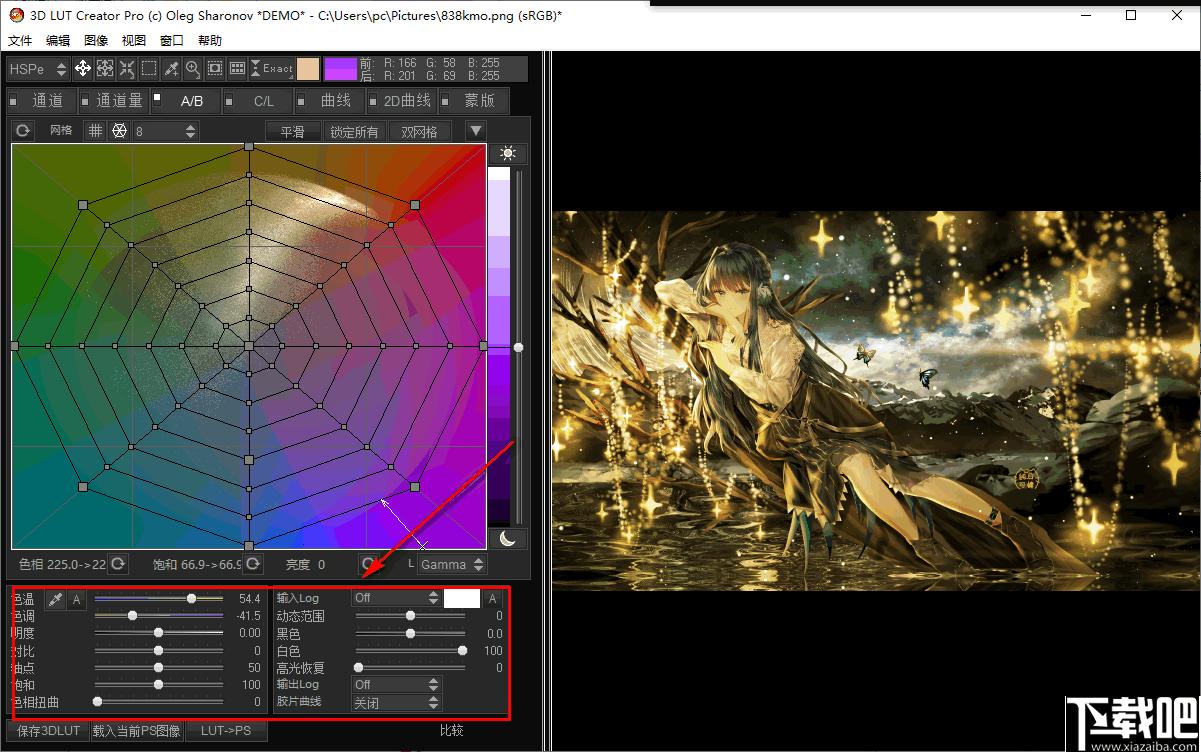1201x752 pixels.
Task: Click the anime girl preview image
Action: (x=876, y=400)
